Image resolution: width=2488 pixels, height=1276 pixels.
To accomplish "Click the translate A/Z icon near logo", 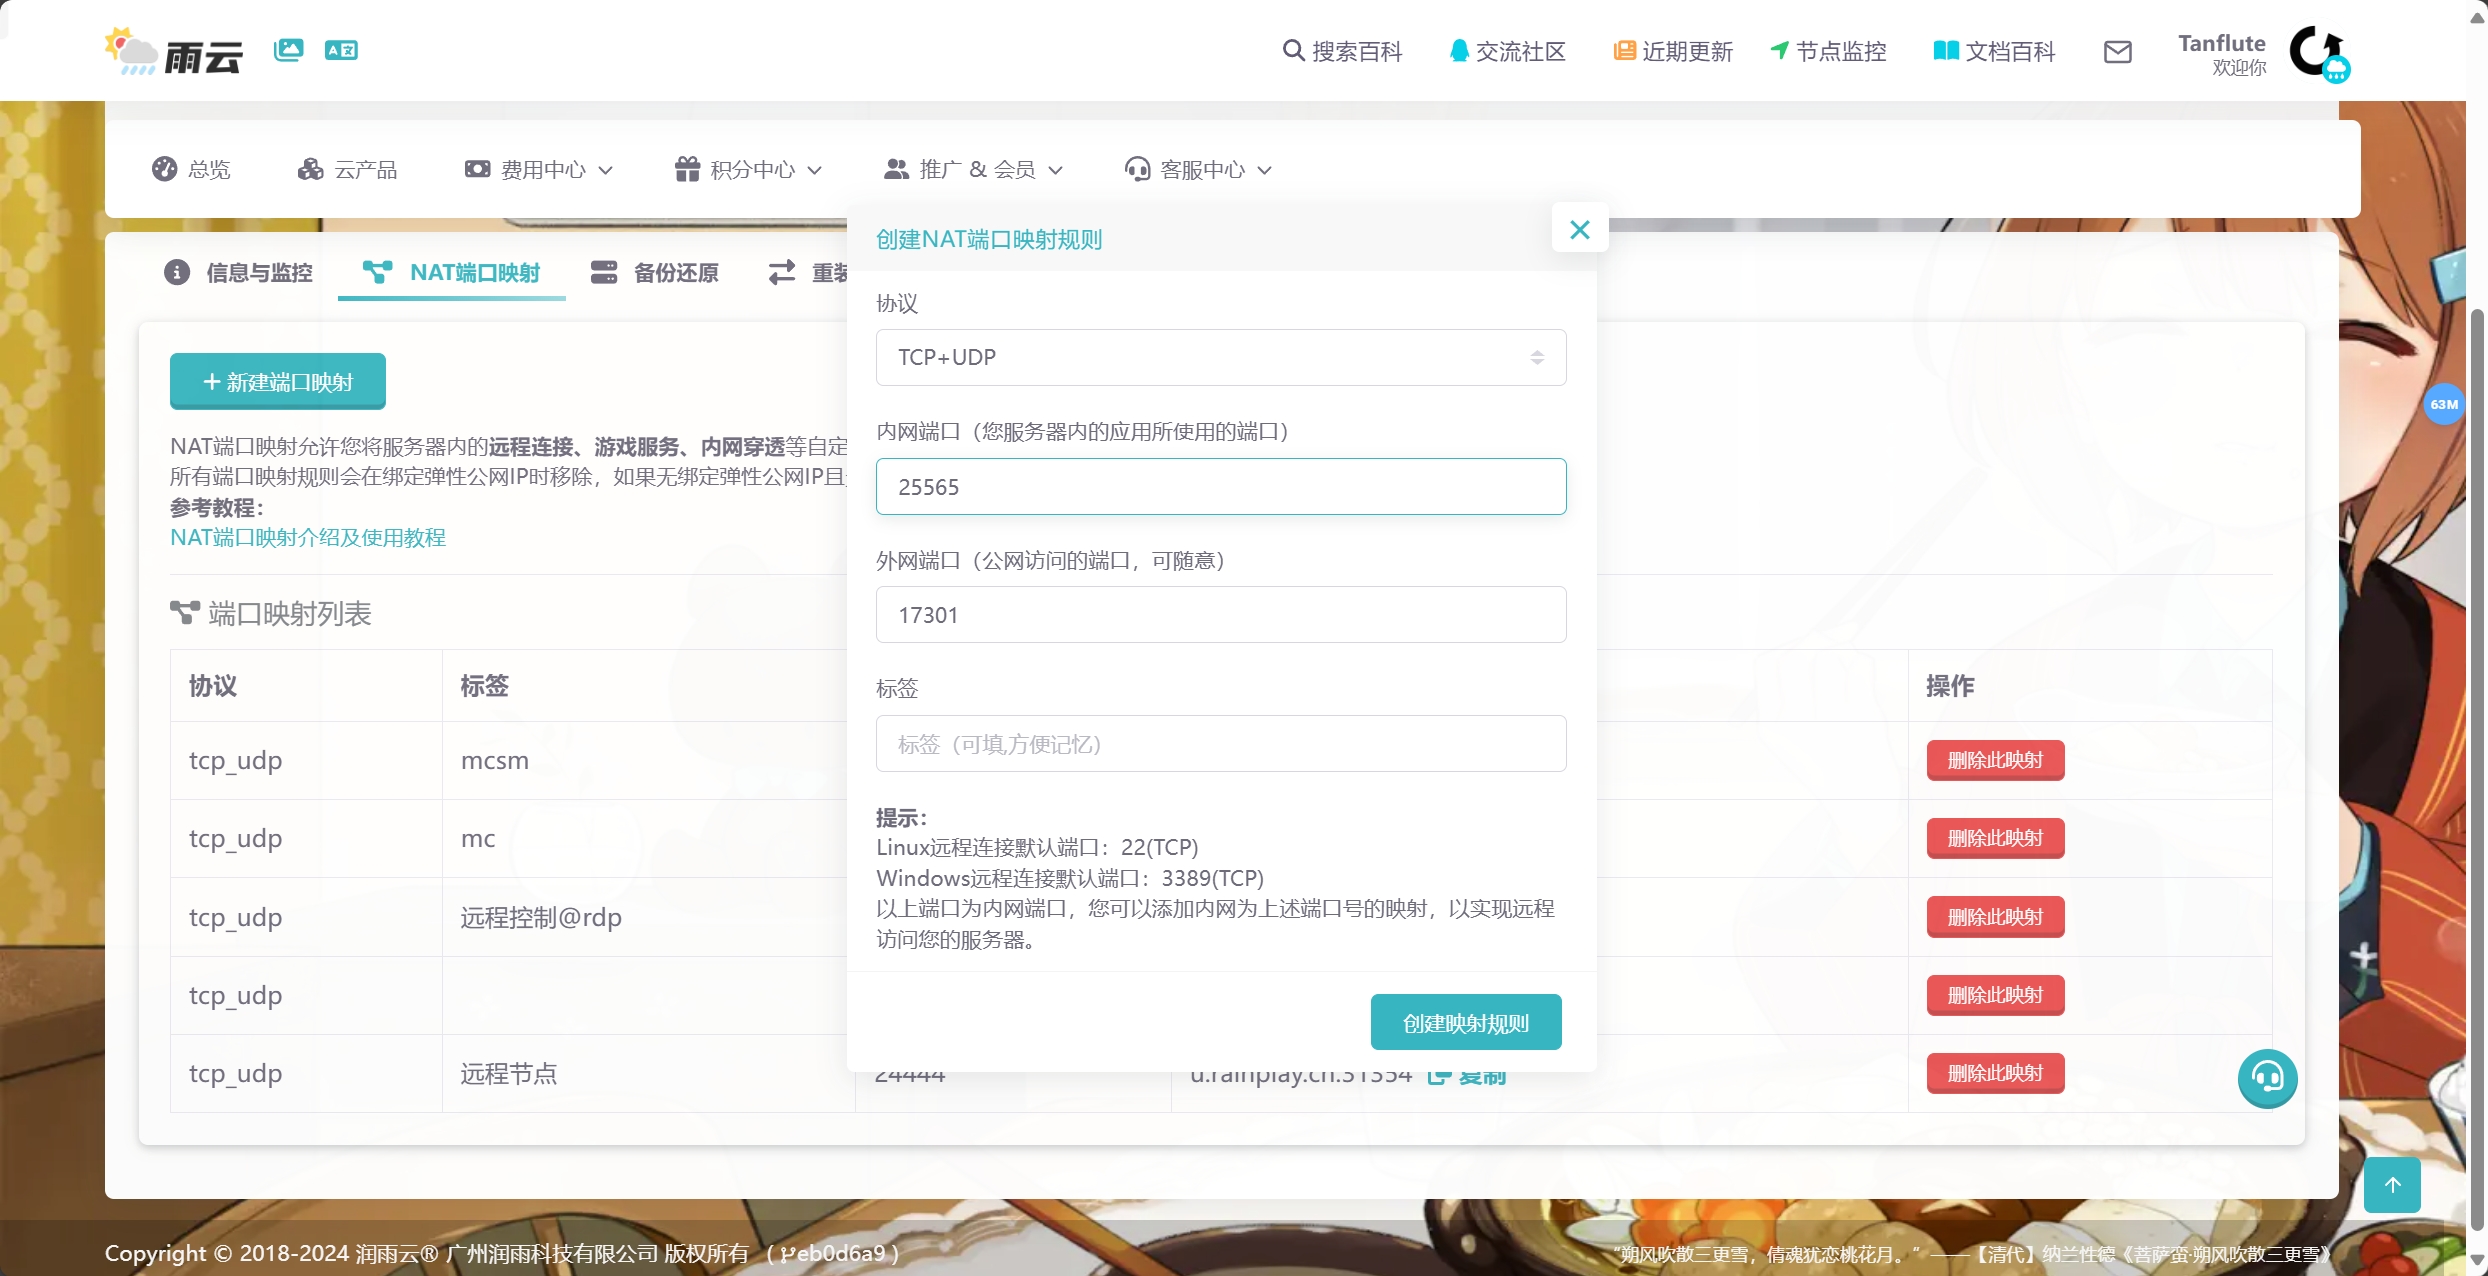I will [340, 49].
